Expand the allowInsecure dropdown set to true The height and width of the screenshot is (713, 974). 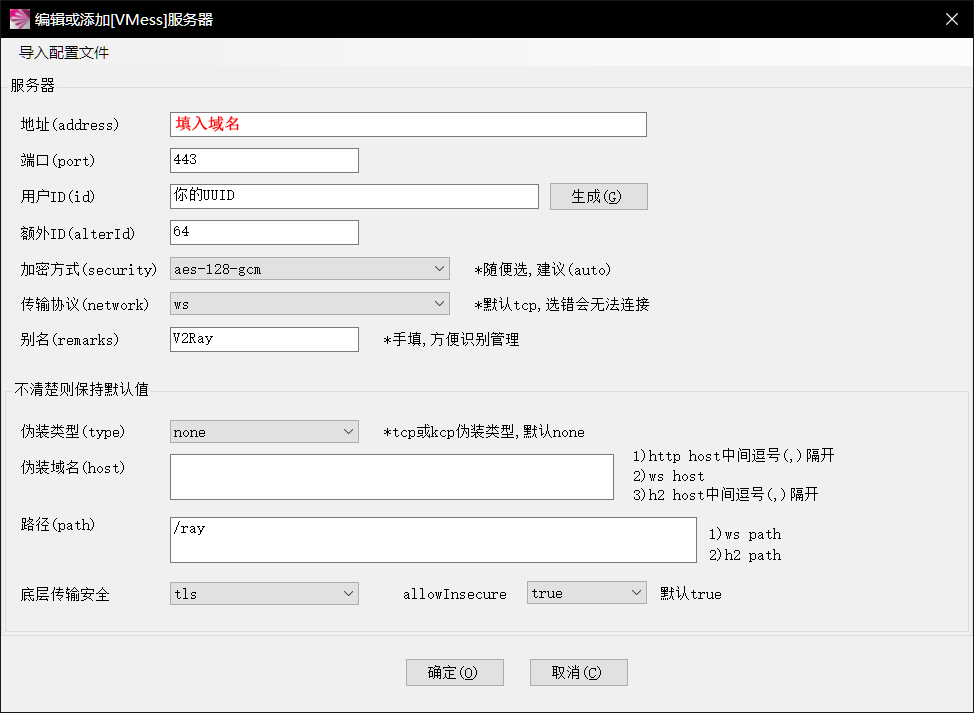[x=587, y=594]
